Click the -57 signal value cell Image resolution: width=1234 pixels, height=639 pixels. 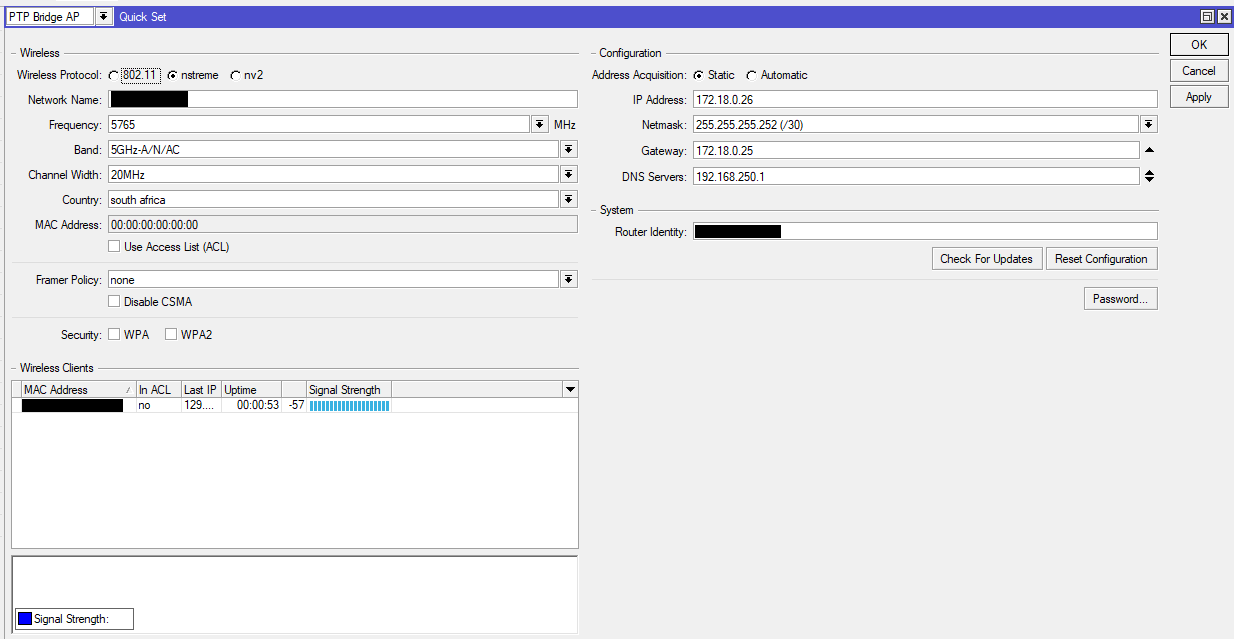(x=294, y=405)
